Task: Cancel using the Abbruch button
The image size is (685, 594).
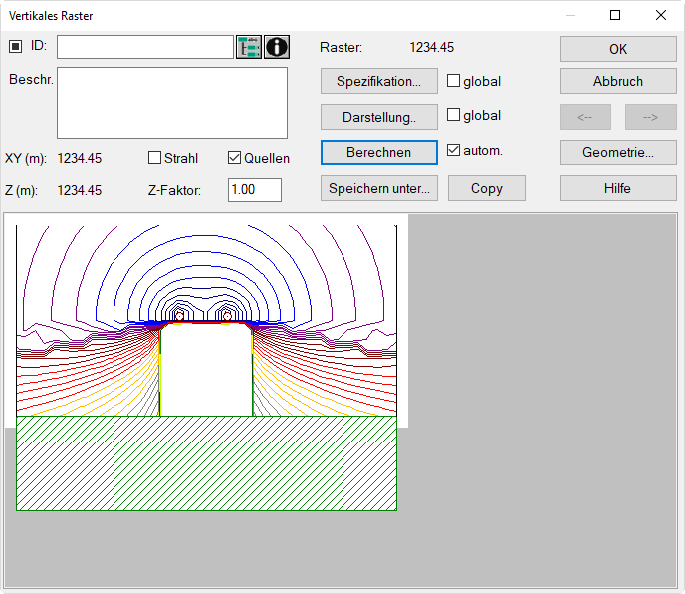Action: (618, 81)
